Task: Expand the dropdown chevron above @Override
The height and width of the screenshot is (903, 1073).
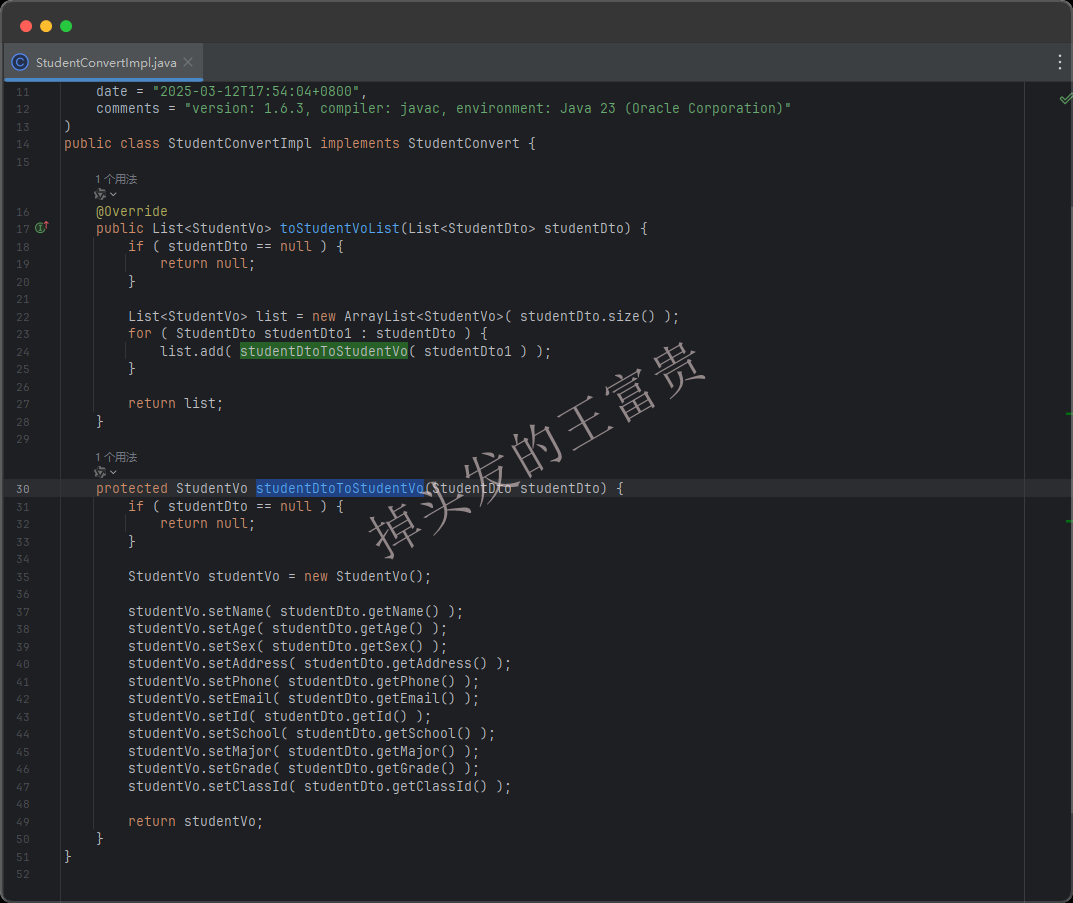Action: click(x=114, y=195)
